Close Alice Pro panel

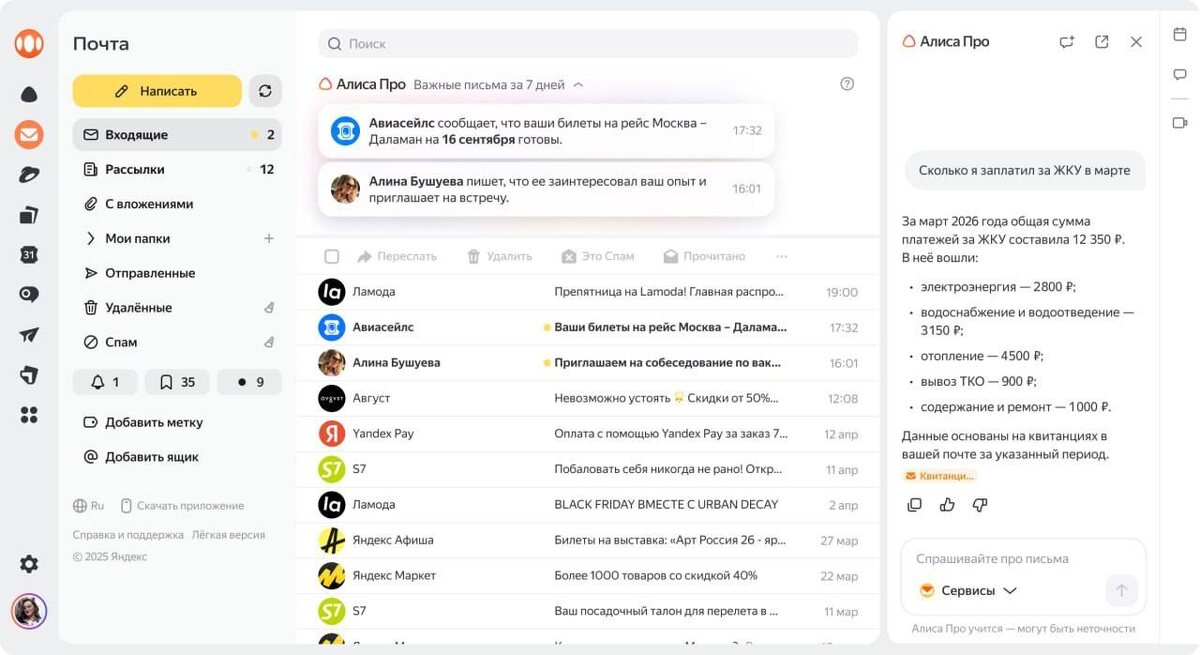pos(1136,42)
